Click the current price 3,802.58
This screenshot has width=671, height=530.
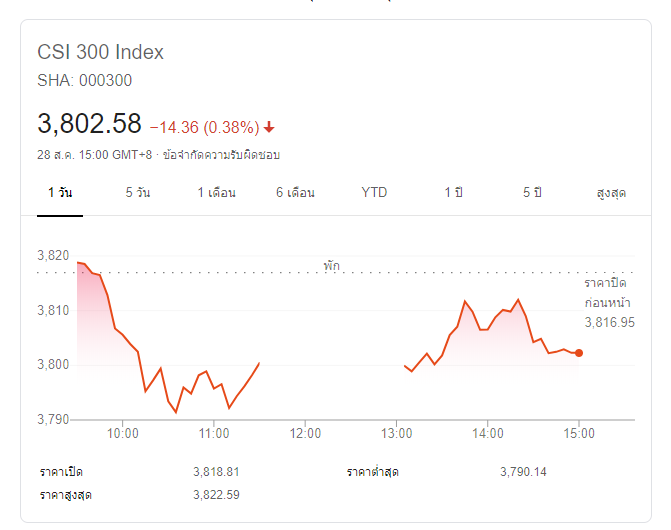[x=89, y=124]
